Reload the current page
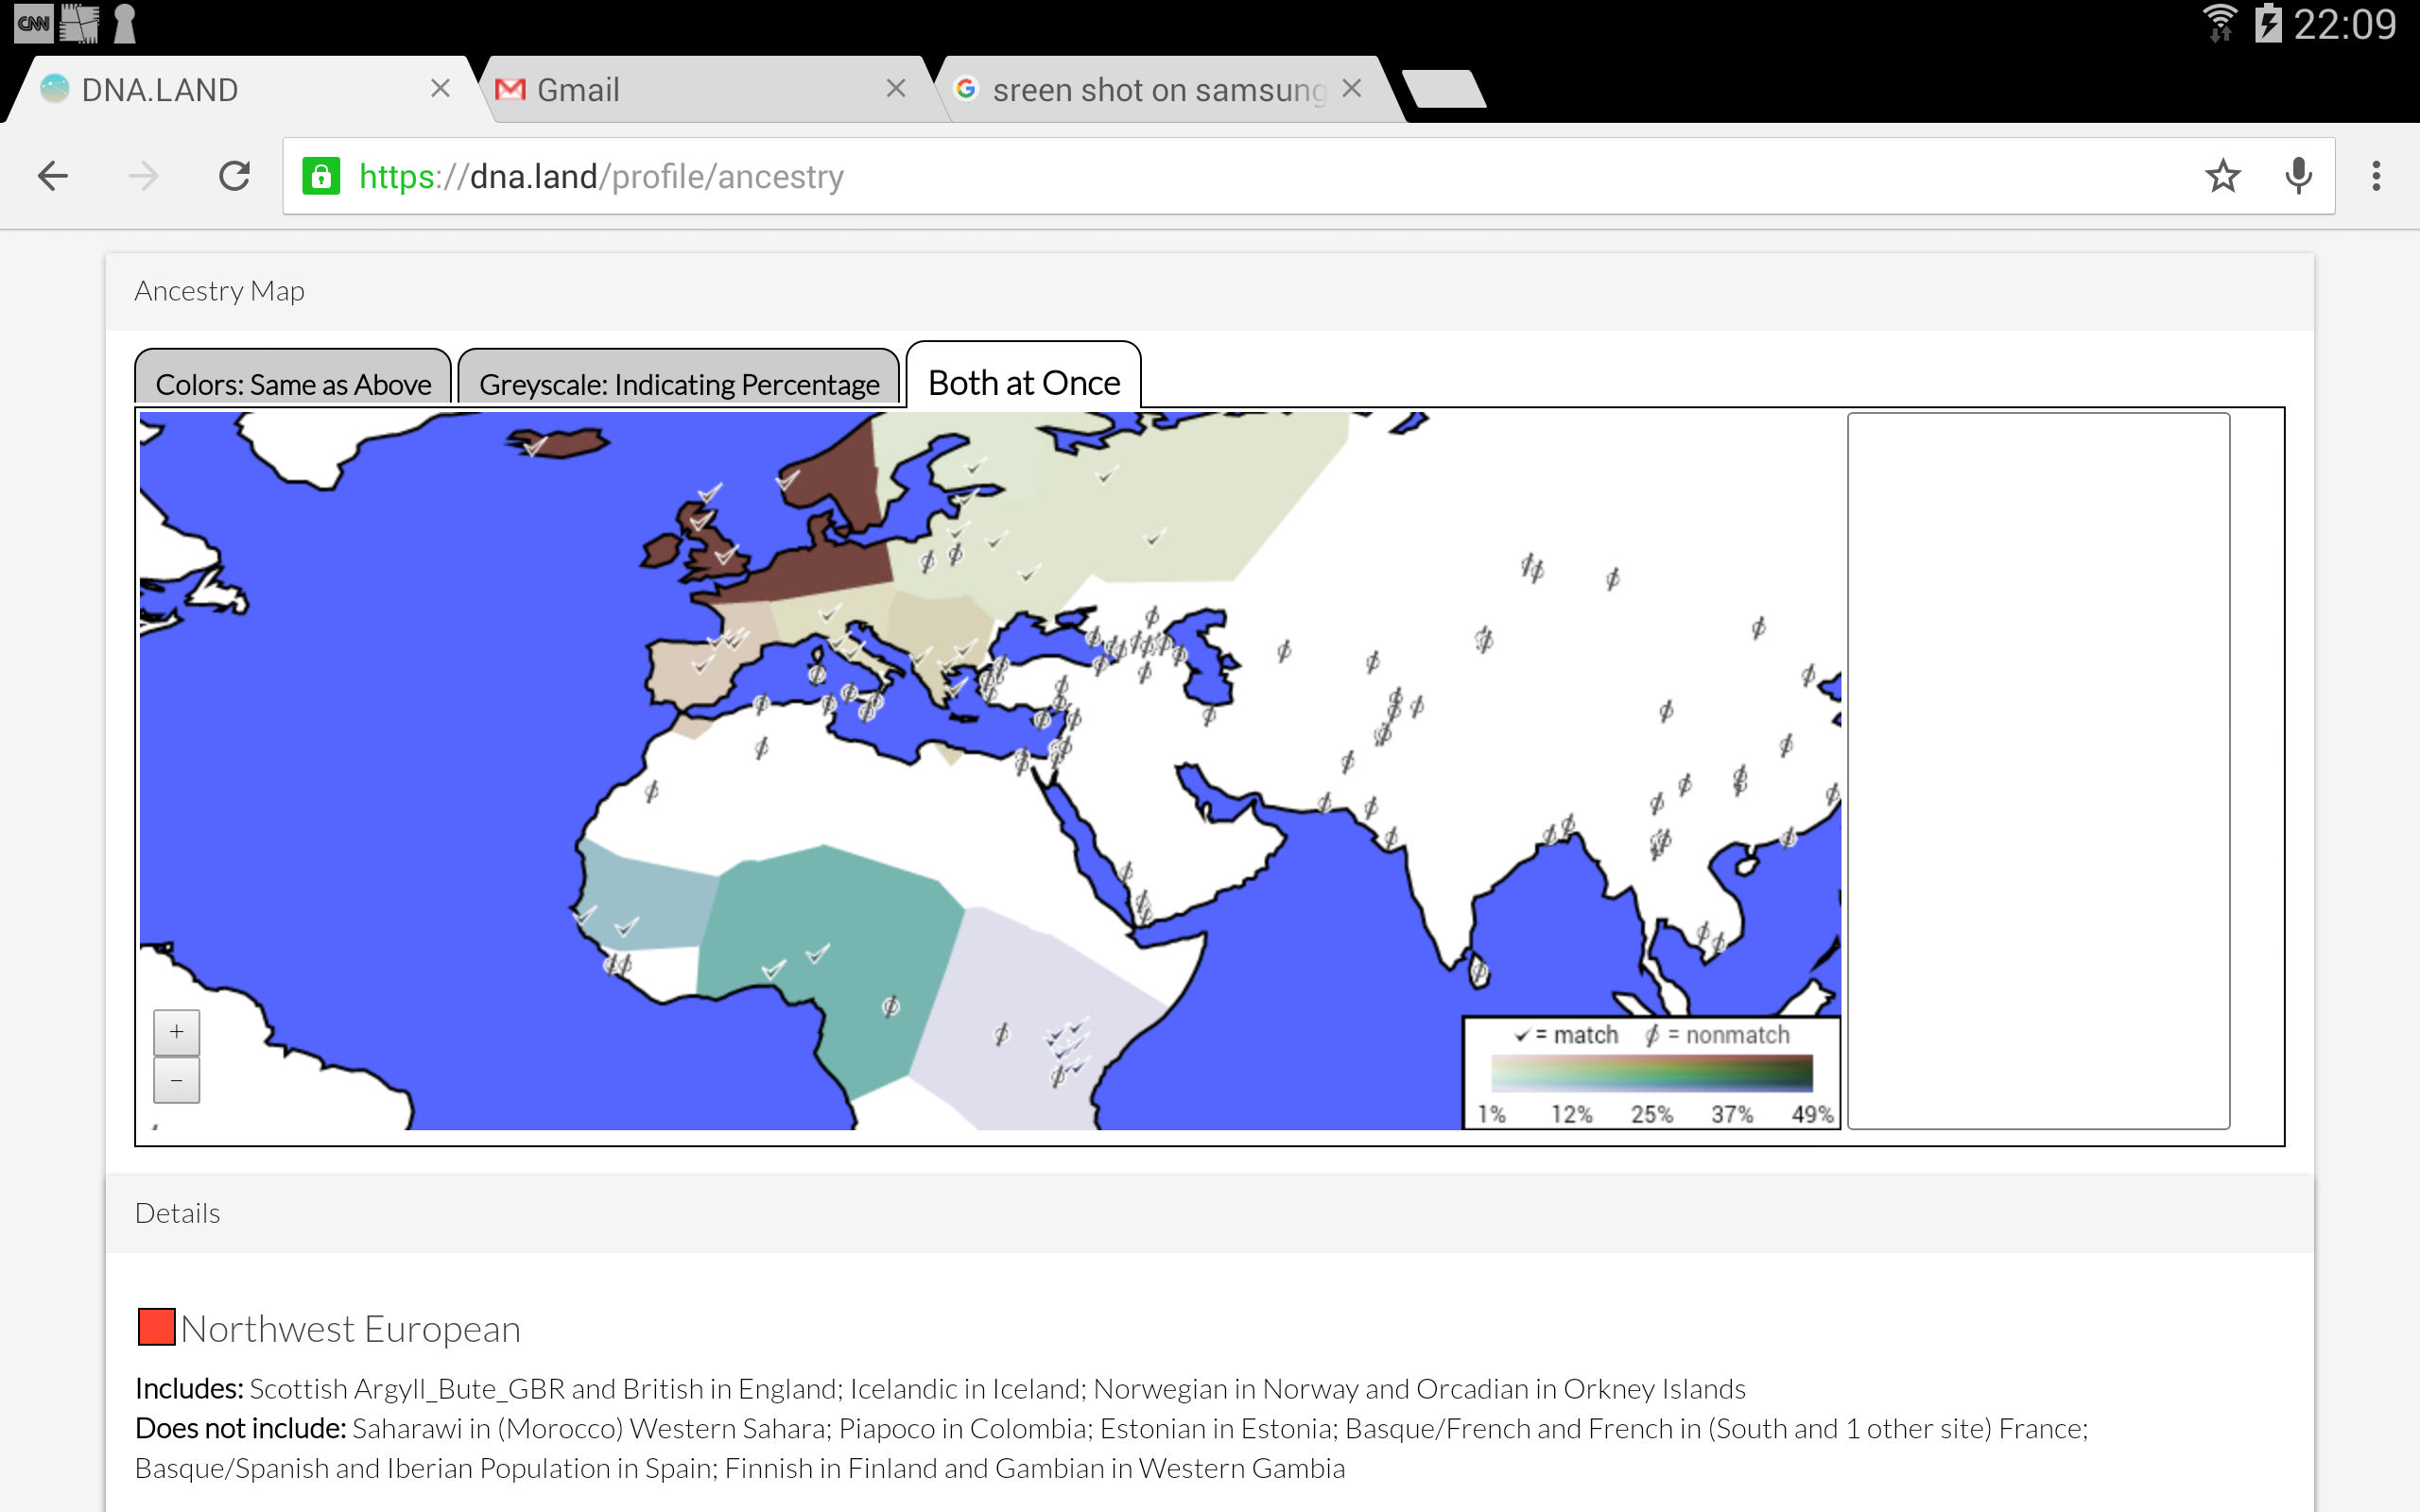 234,176
